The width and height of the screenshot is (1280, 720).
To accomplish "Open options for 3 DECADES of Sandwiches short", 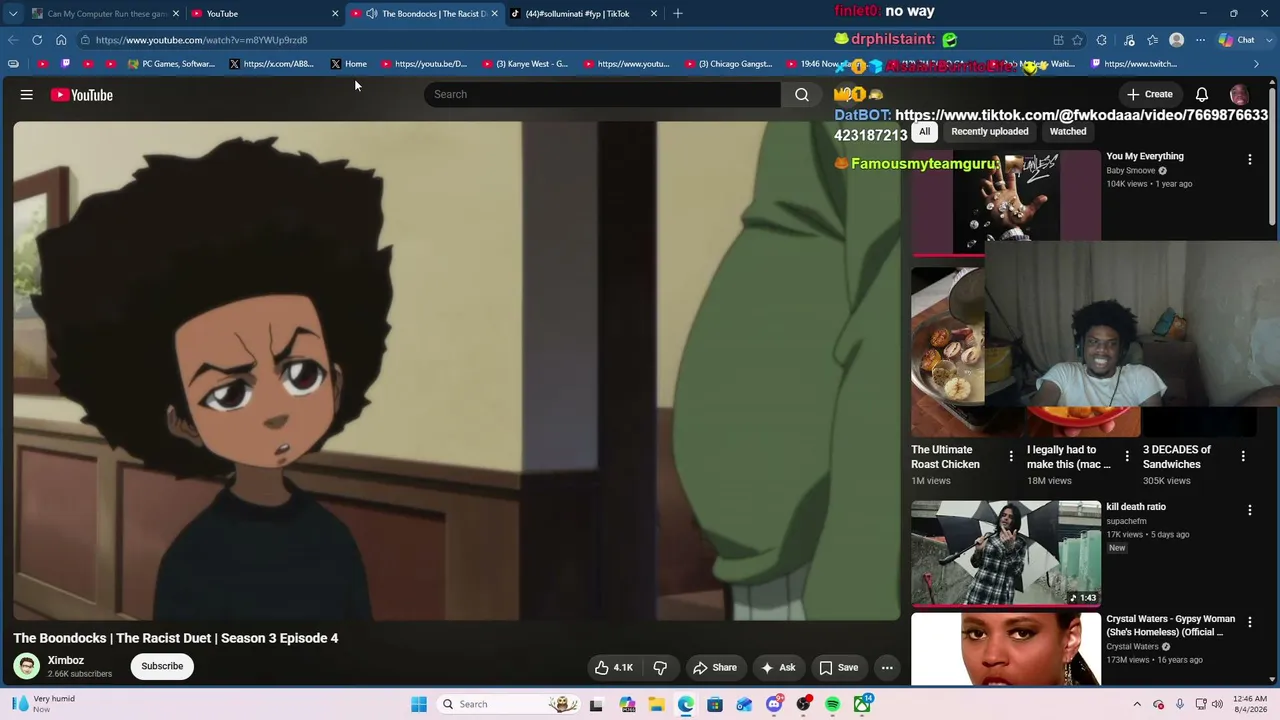I will [x=1243, y=456].
